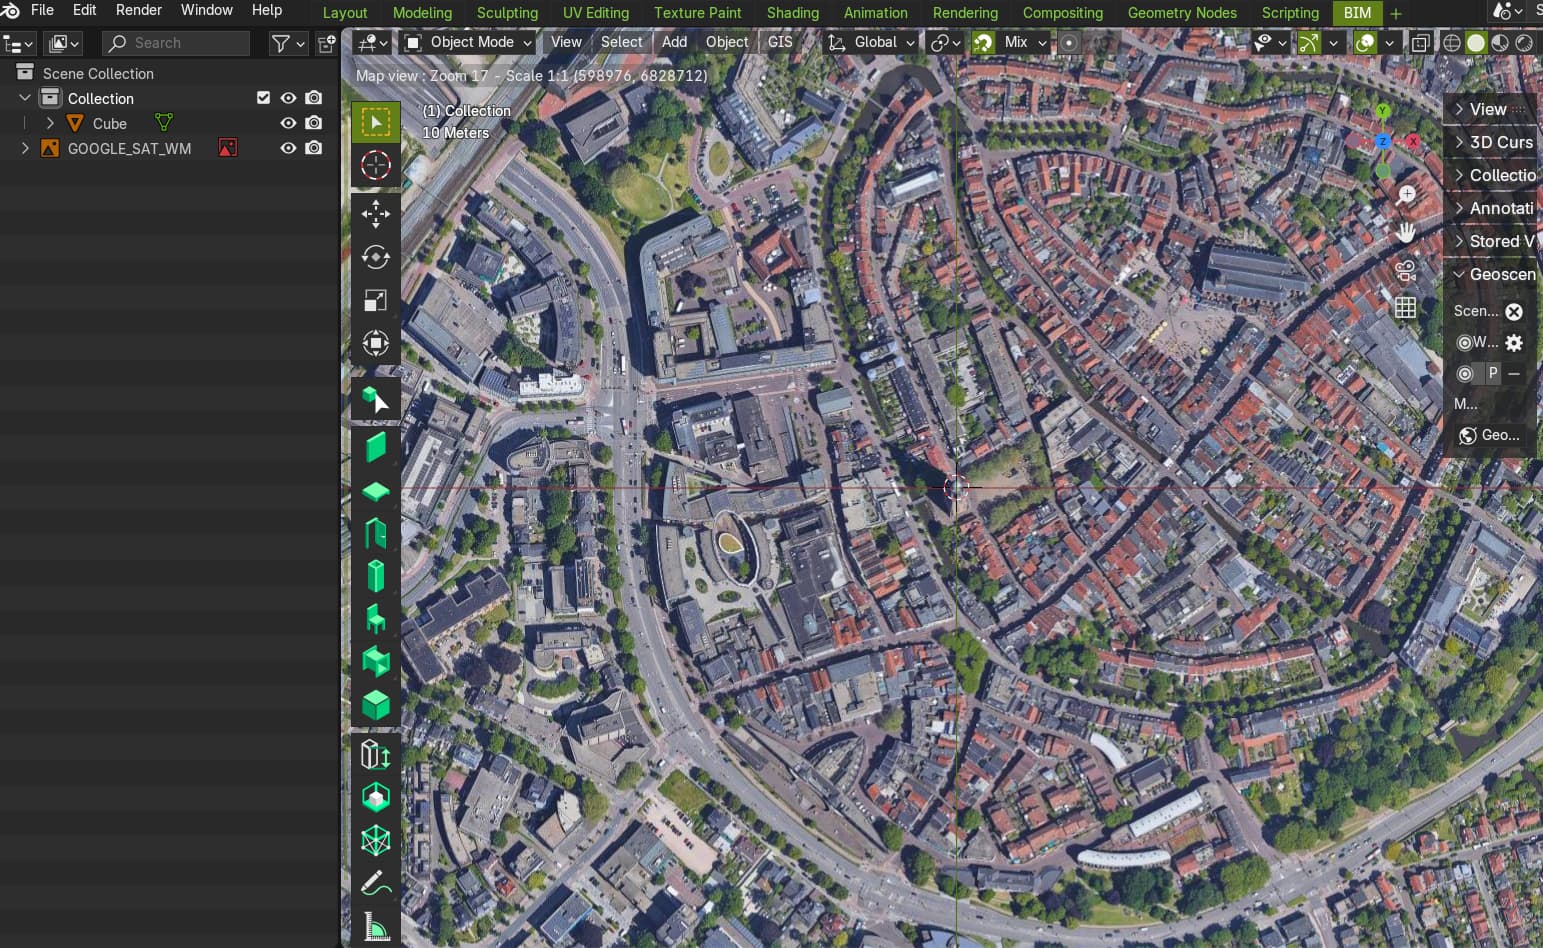Choose the Measure tool
This screenshot has width=1543, height=948.
[x=375, y=928]
